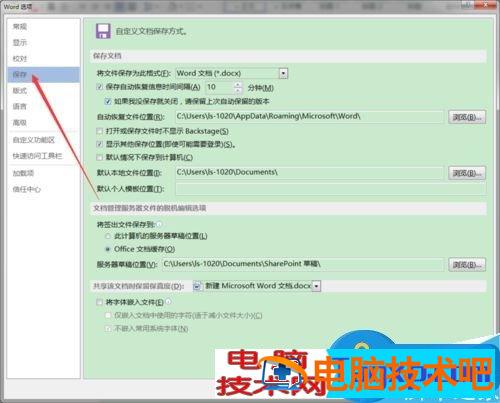Enable 默认情况下保存到计算机 checkbox
Image resolution: width=500 pixels, height=403 pixels.
pyautogui.click(x=99, y=157)
